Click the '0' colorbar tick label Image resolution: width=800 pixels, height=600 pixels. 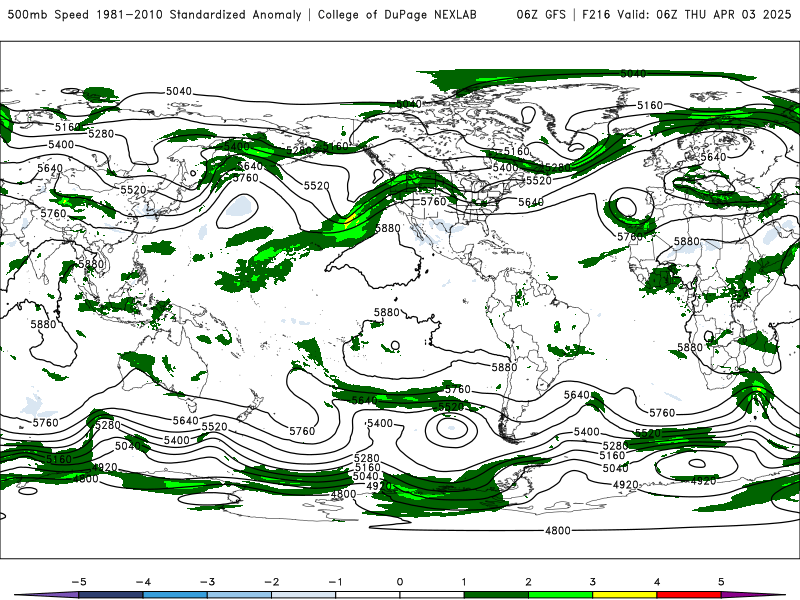(400, 582)
